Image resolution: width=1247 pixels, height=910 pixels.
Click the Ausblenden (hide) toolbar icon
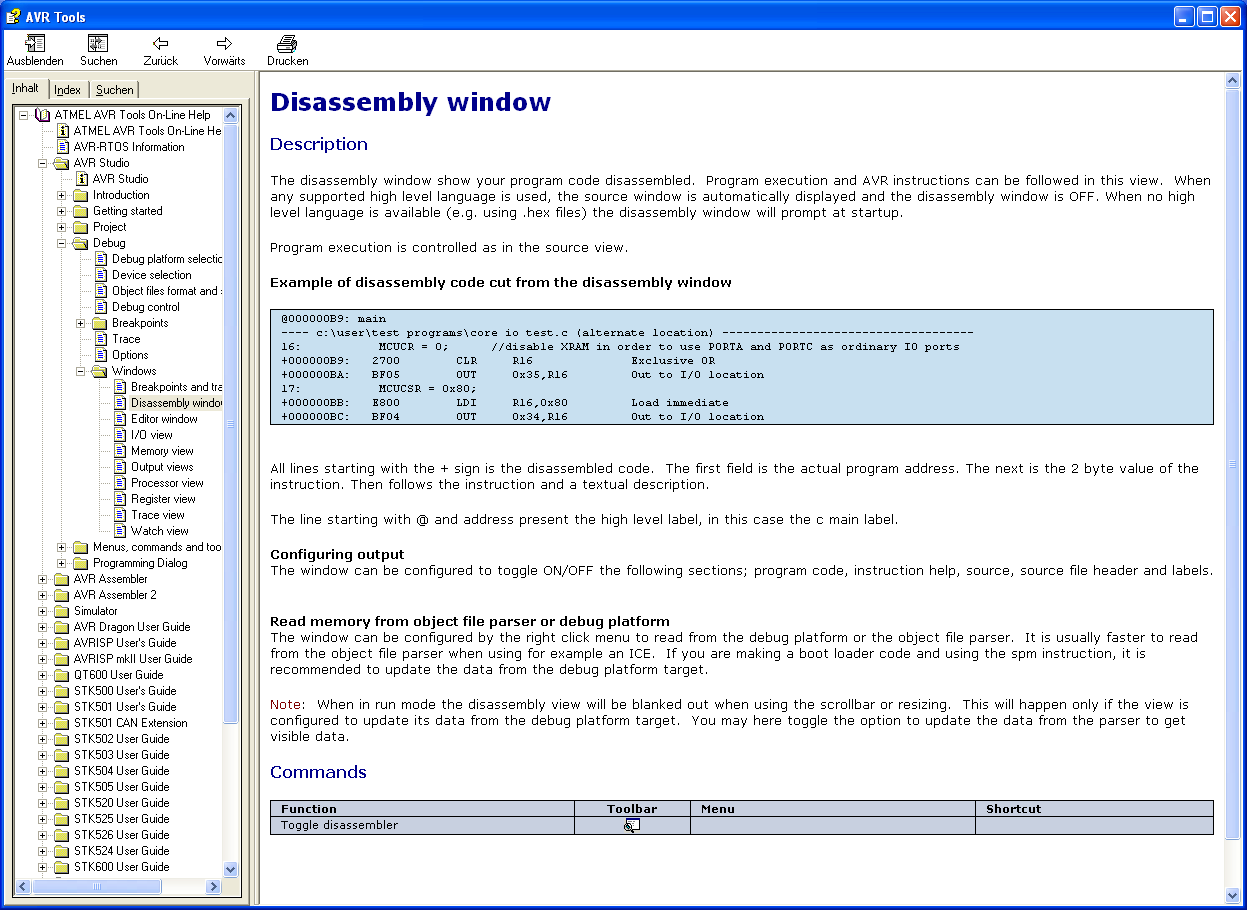[x=35, y=43]
